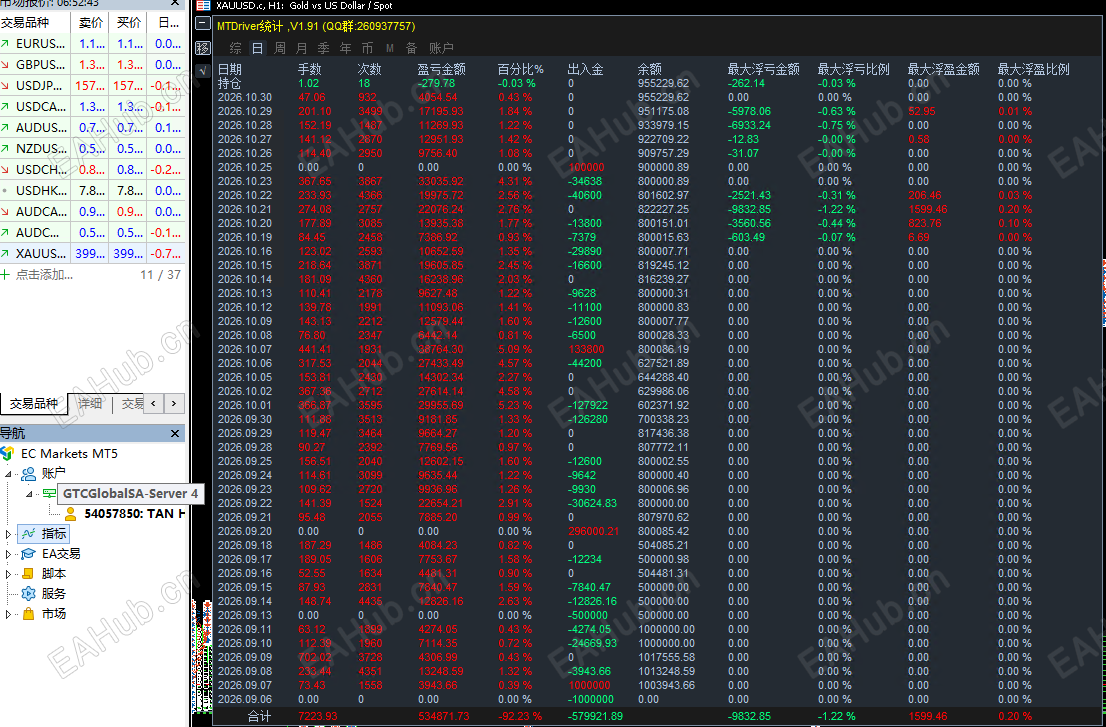The width and height of the screenshot is (1106, 727).
Task: Click the 市场 shopping bag icon
Action: (x=28, y=613)
